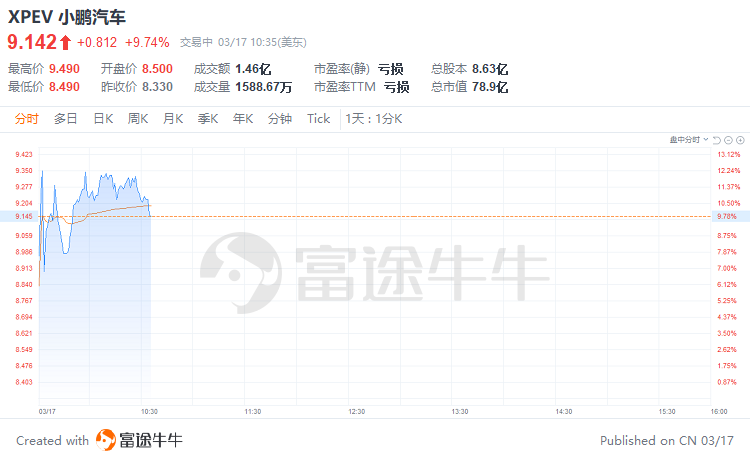Click the 16:00 time axis label
The image size is (750, 461).
pyautogui.click(x=719, y=412)
